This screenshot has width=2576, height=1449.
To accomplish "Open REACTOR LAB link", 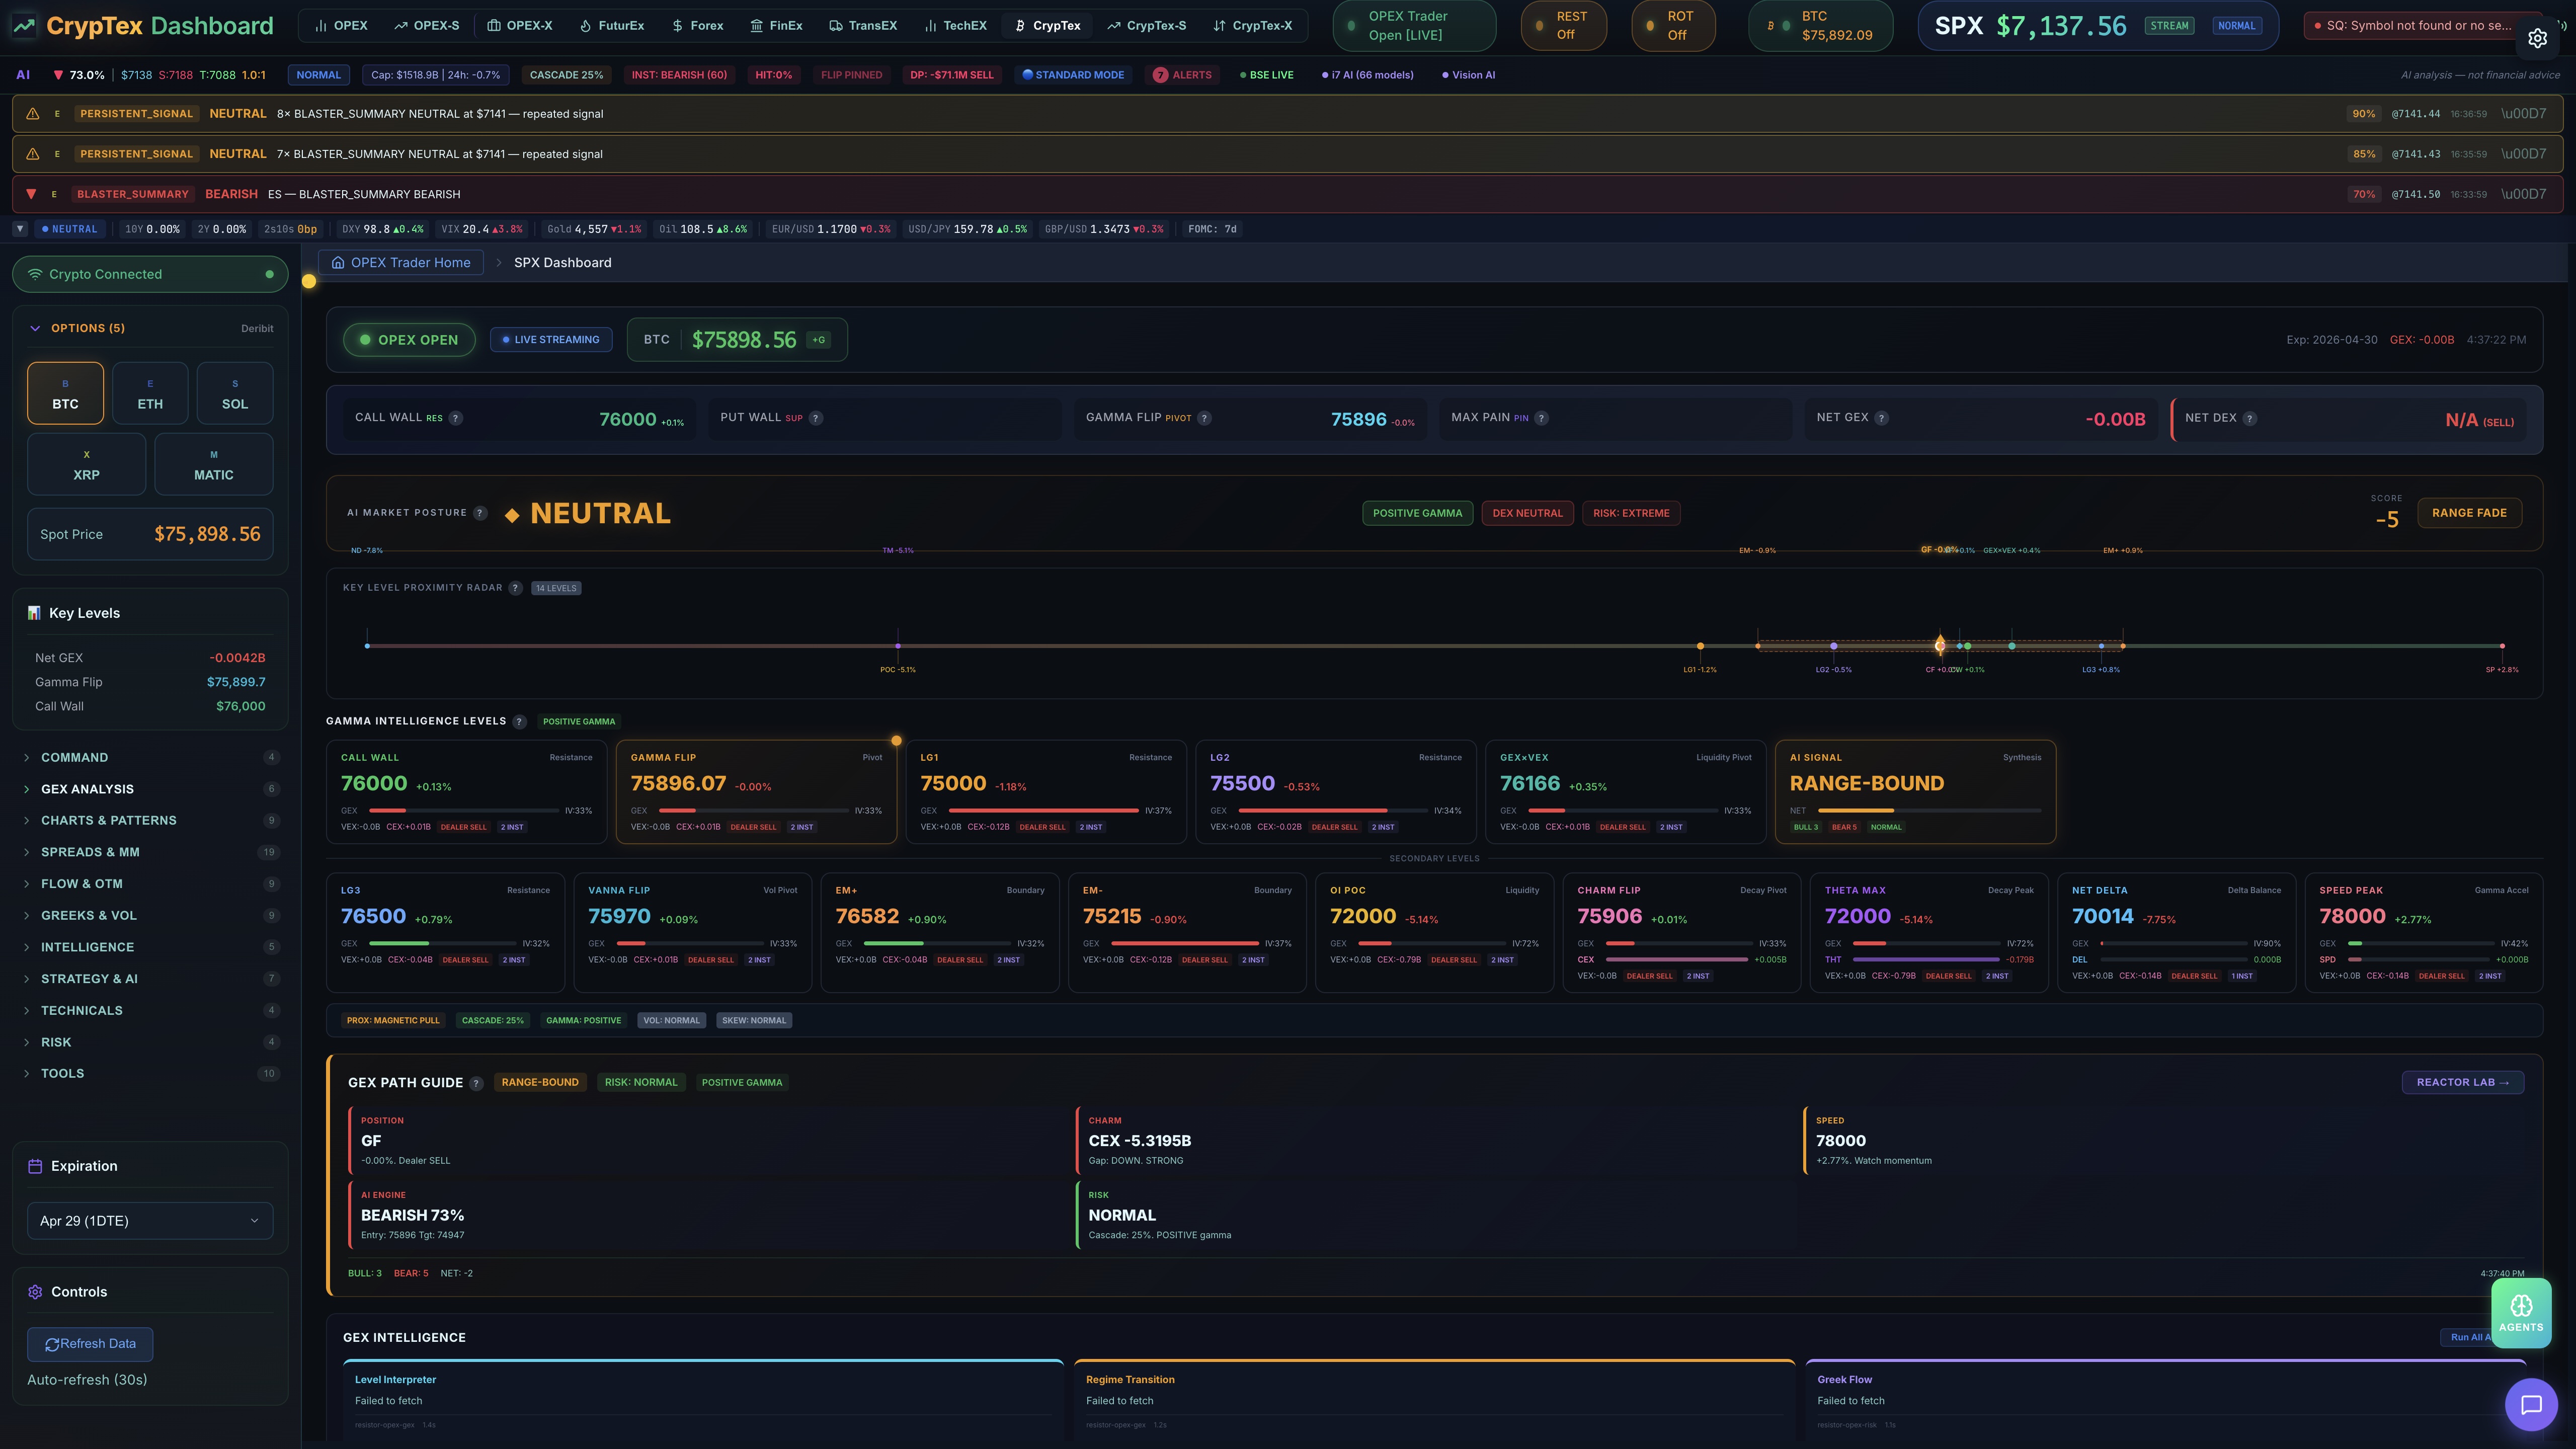I will [2462, 1082].
